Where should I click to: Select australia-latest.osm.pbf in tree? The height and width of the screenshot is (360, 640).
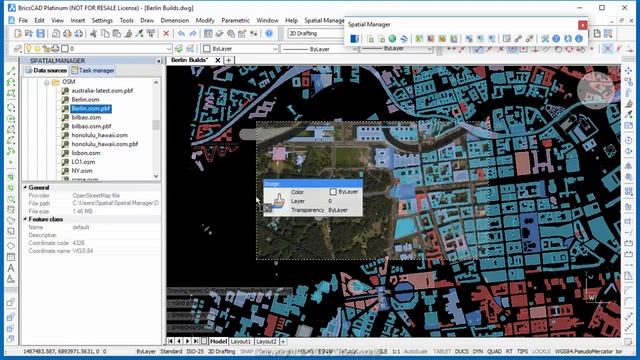coord(102,91)
